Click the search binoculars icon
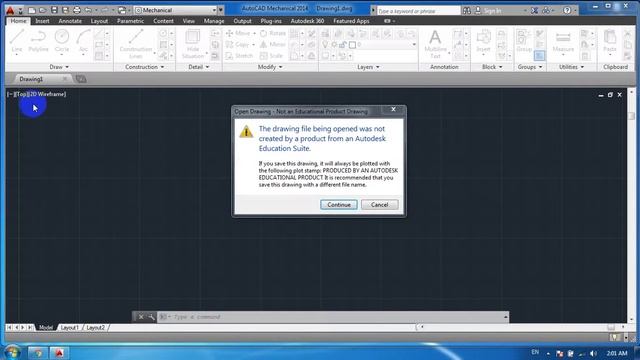This screenshot has width=640, height=360. pos(467,11)
